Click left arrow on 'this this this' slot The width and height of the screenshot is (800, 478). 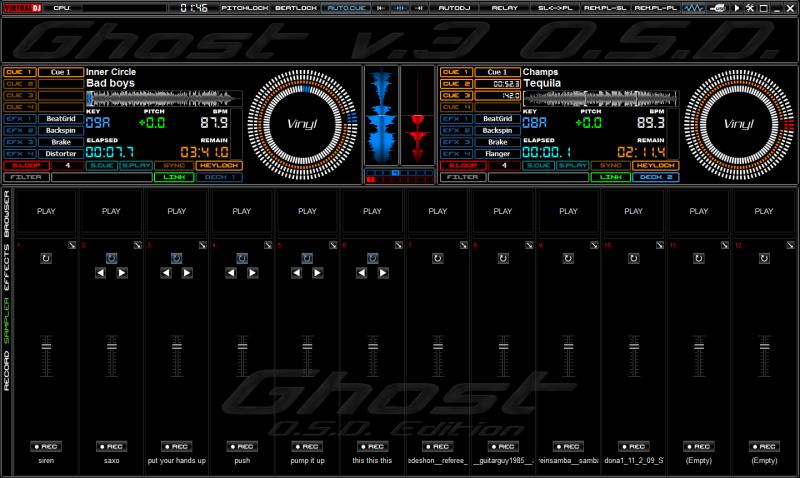point(362,273)
